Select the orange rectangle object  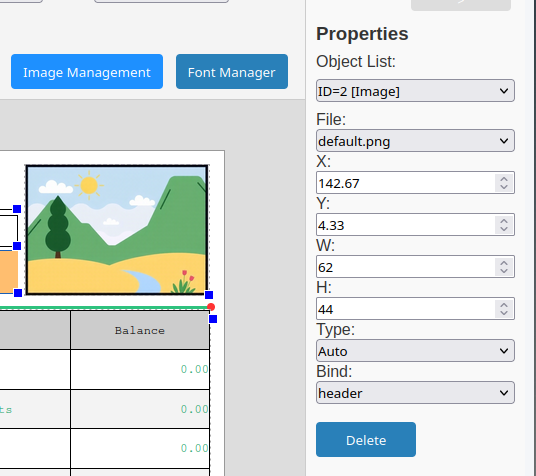(x=8, y=272)
